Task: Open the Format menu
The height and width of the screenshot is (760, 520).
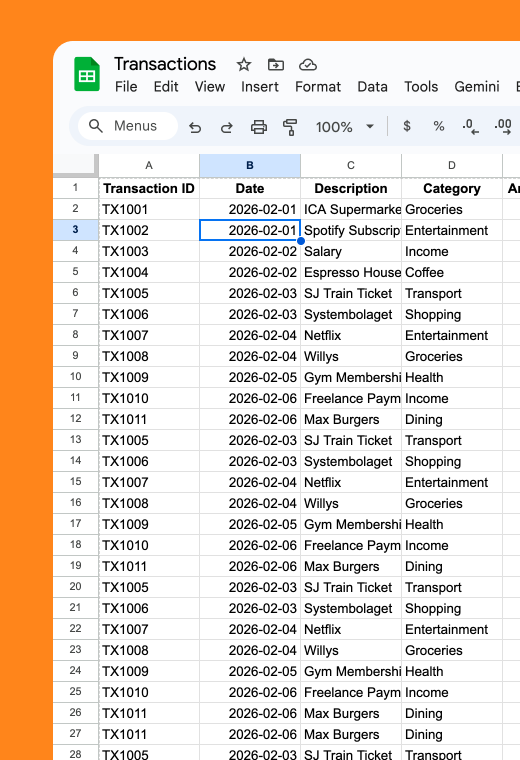Action: [x=318, y=87]
